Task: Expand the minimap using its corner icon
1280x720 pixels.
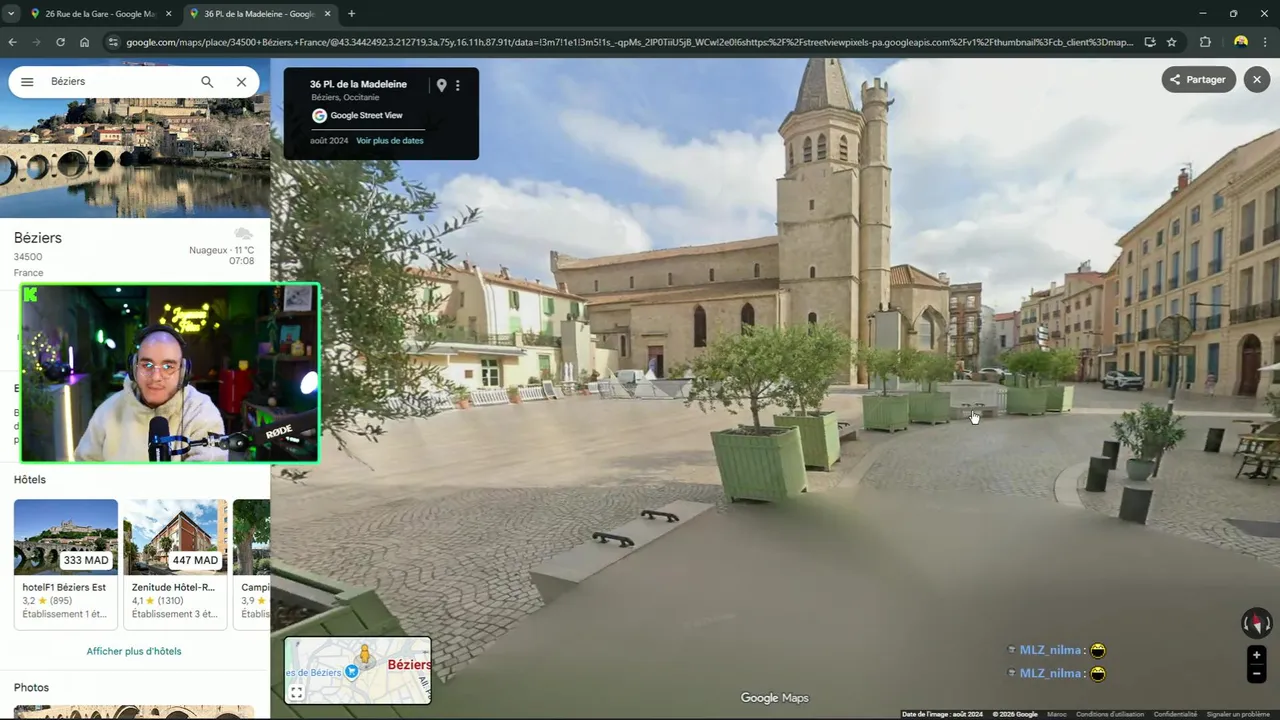Action: (x=297, y=692)
